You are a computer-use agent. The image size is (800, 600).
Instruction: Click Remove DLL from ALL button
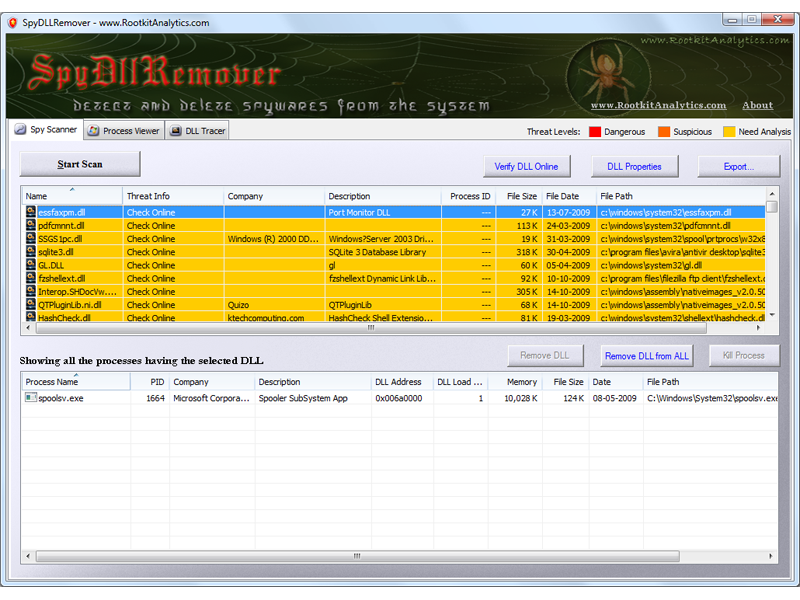click(x=646, y=356)
